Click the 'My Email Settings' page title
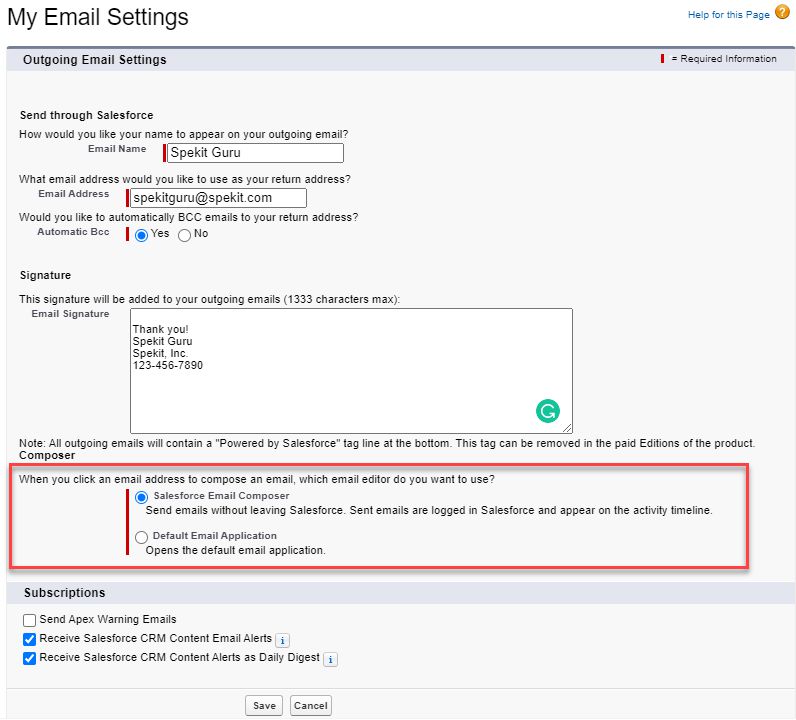This screenshot has width=796, height=720. pos(98,17)
